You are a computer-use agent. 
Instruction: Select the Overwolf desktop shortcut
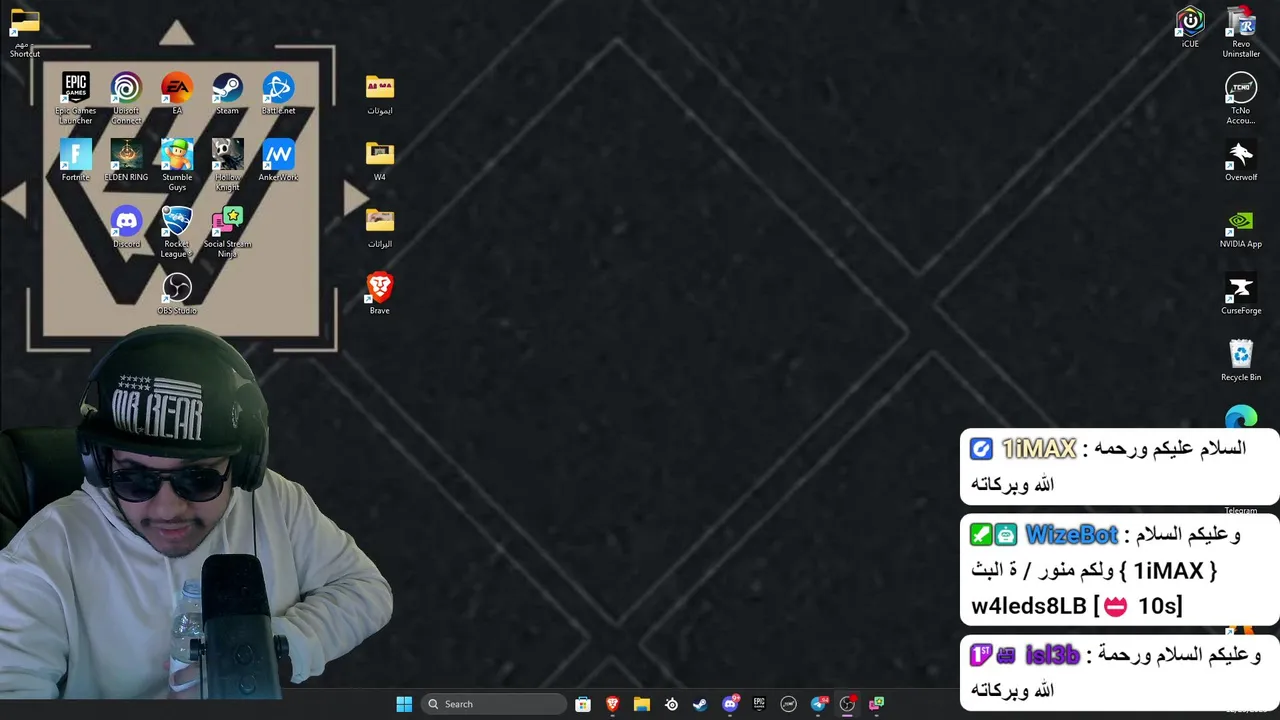(x=1241, y=160)
